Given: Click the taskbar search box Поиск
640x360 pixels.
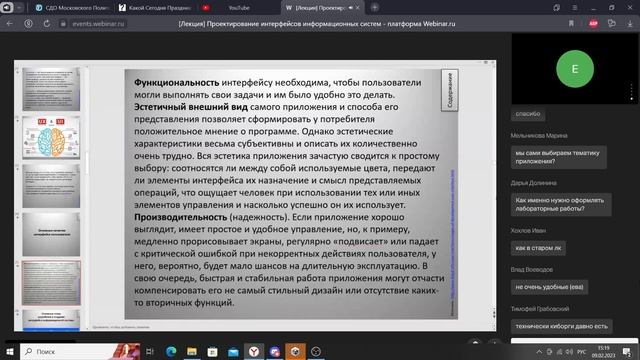Looking at the screenshot, I should coord(80,351).
